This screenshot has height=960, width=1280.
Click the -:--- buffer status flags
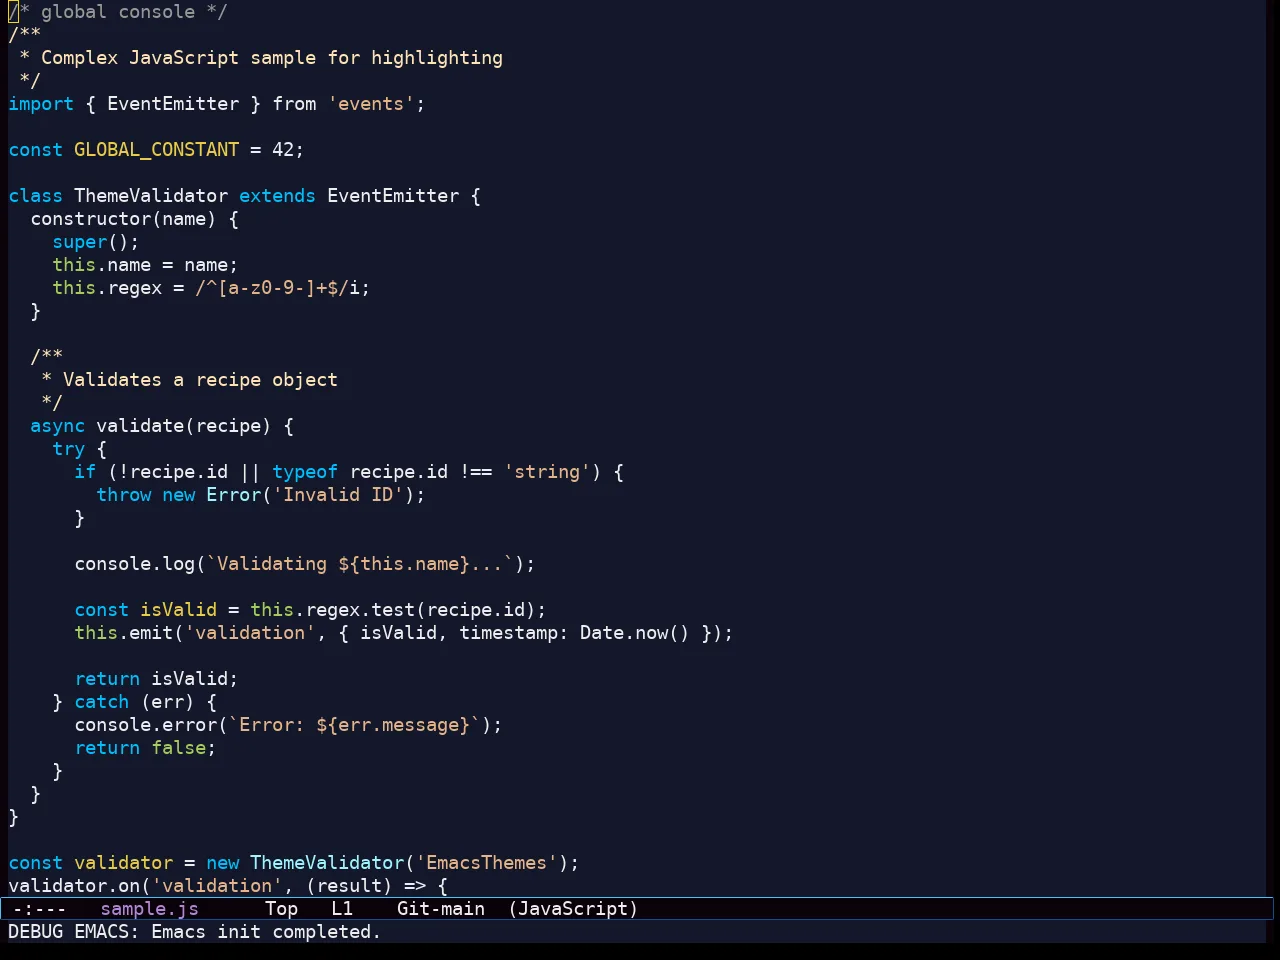coord(40,909)
